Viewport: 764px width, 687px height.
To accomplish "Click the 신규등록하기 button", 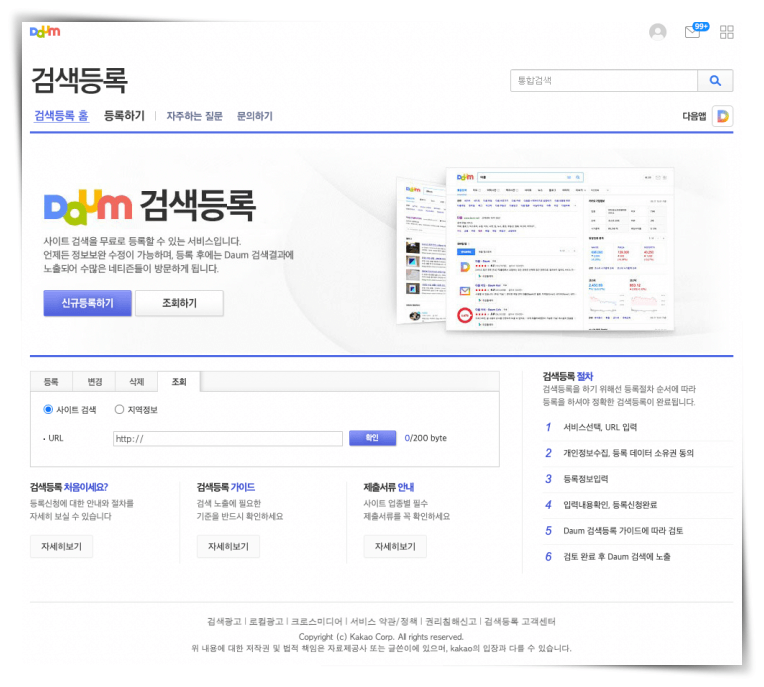I will [87, 303].
